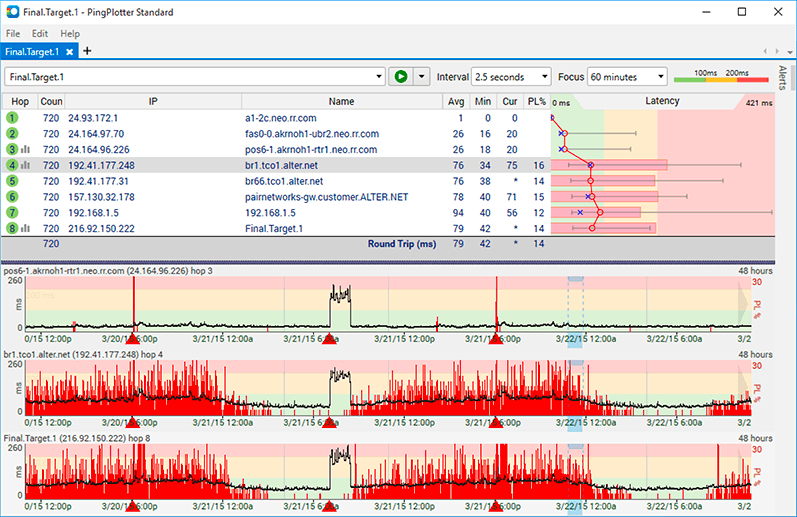The image size is (797, 517).
Task: Click the green hop 1 circle icon
Action: (x=12, y=117)
